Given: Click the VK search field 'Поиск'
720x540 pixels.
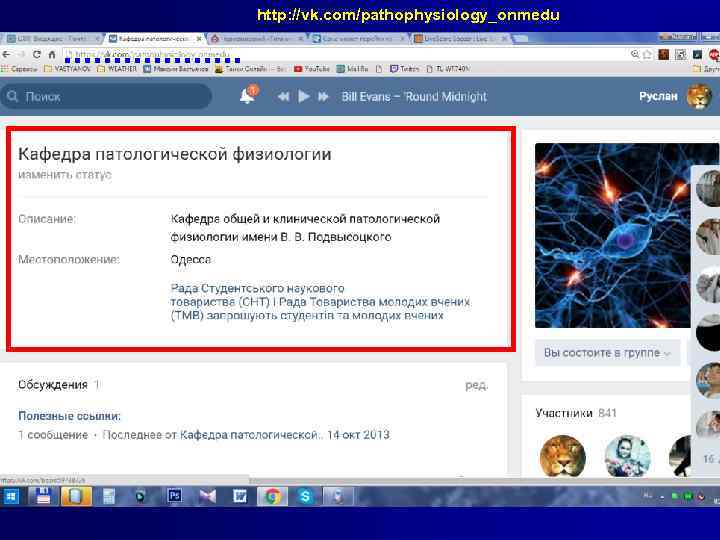Looking at the screenshot, I should pyautogui.click(x=107, y=96).
